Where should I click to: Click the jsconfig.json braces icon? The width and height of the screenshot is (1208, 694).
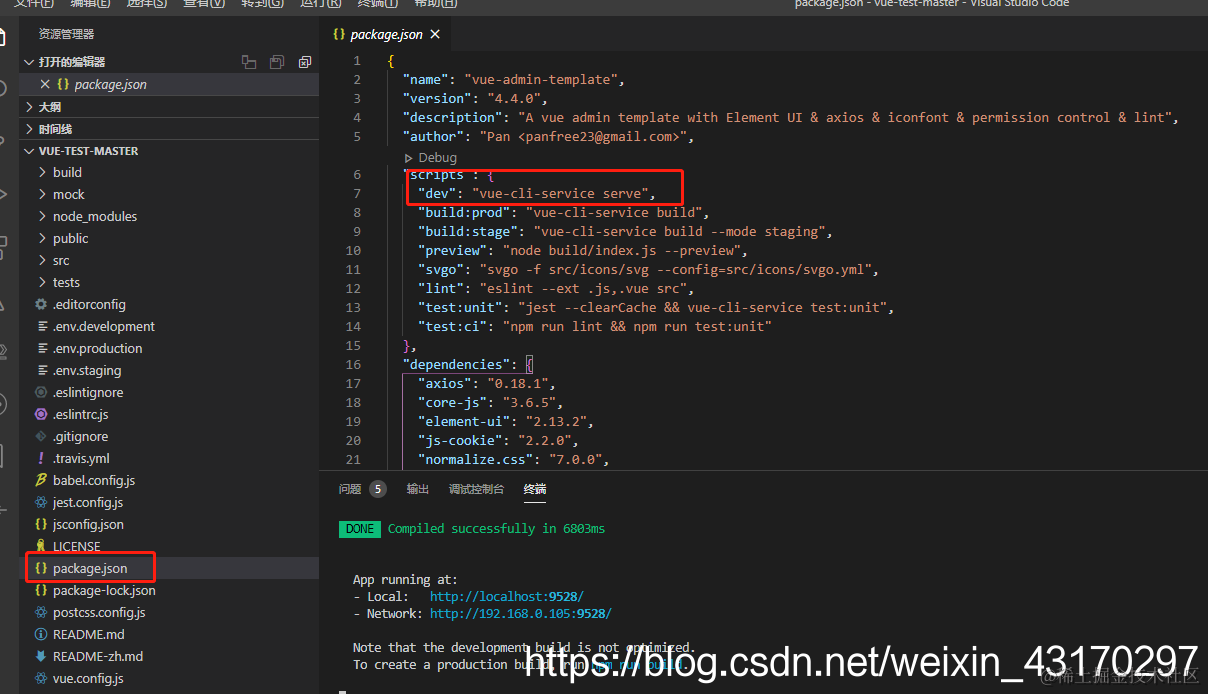coord(41,525)
